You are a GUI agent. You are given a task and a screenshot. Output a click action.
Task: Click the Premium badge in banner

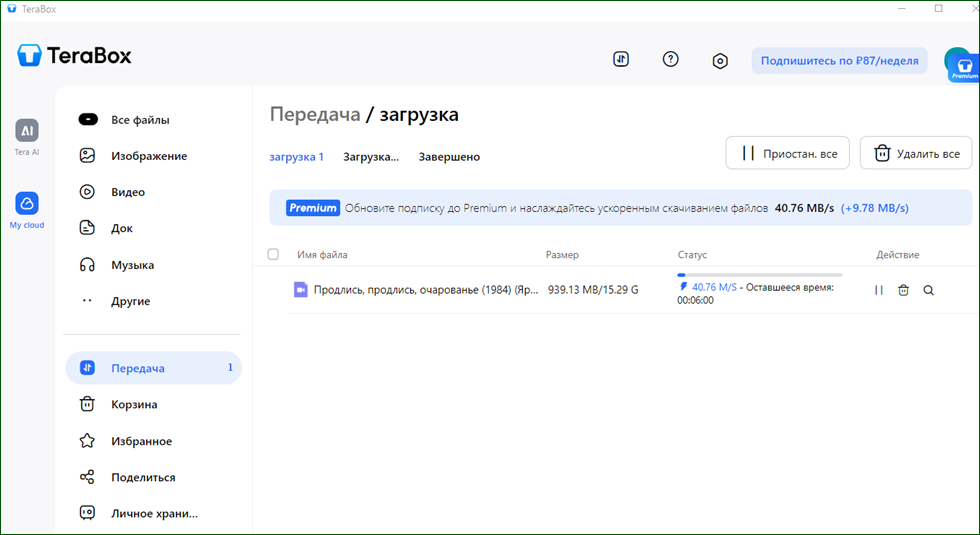coord(313,208)
